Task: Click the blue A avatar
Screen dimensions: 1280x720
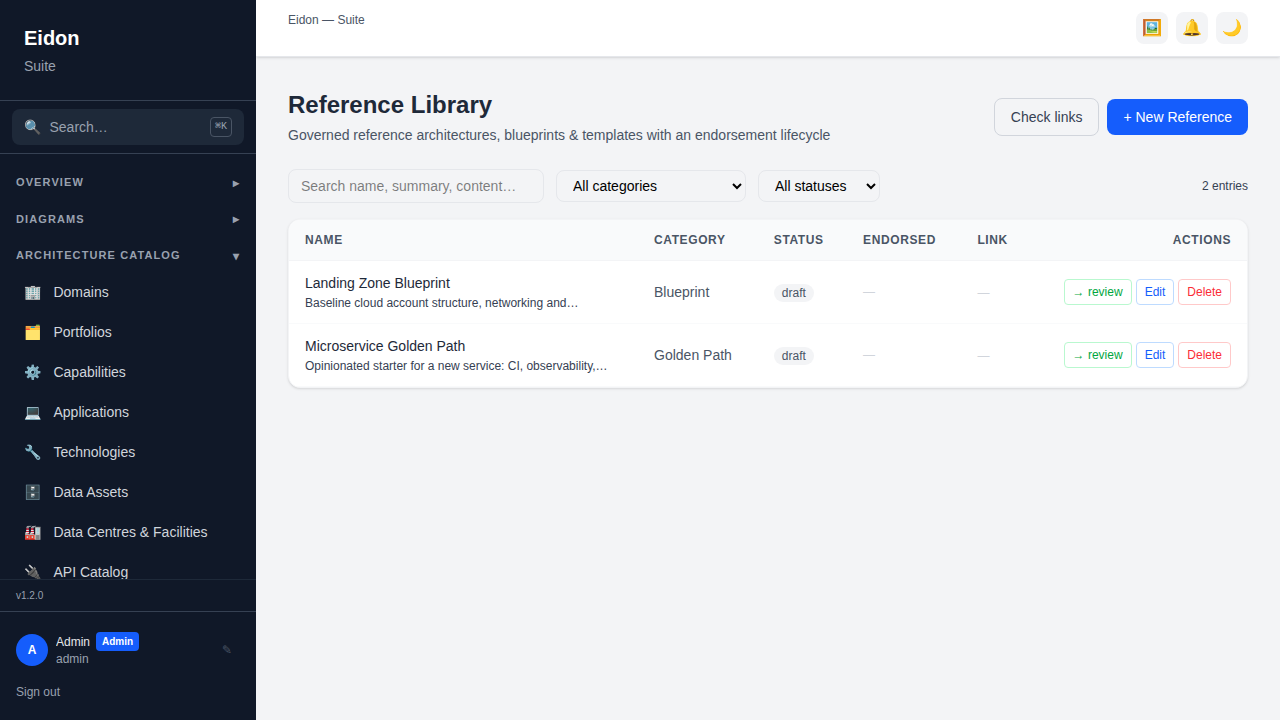Action: [x=32, y=650]
